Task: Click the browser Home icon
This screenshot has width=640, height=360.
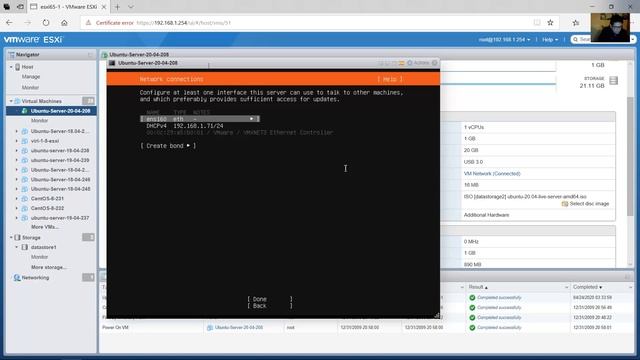Action: click(64, 23)
